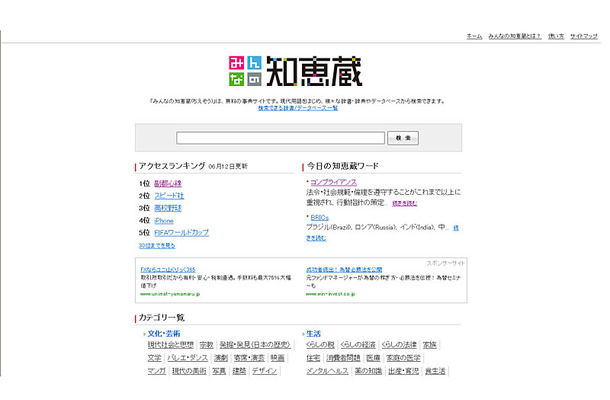This screenshot has height=400, width=610.
Task: Click the www.win-invest.co.jp sponsor URL
Action: point(331,294)
